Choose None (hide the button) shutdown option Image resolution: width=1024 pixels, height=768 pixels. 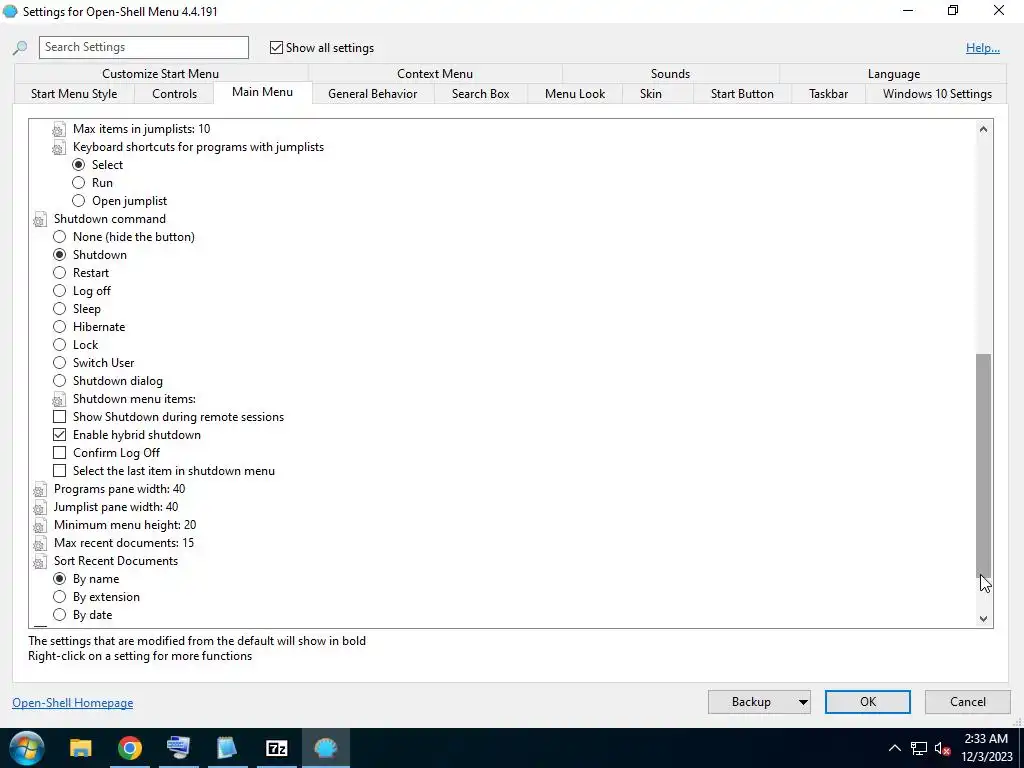pyautogui.click(x=59, y=237)
